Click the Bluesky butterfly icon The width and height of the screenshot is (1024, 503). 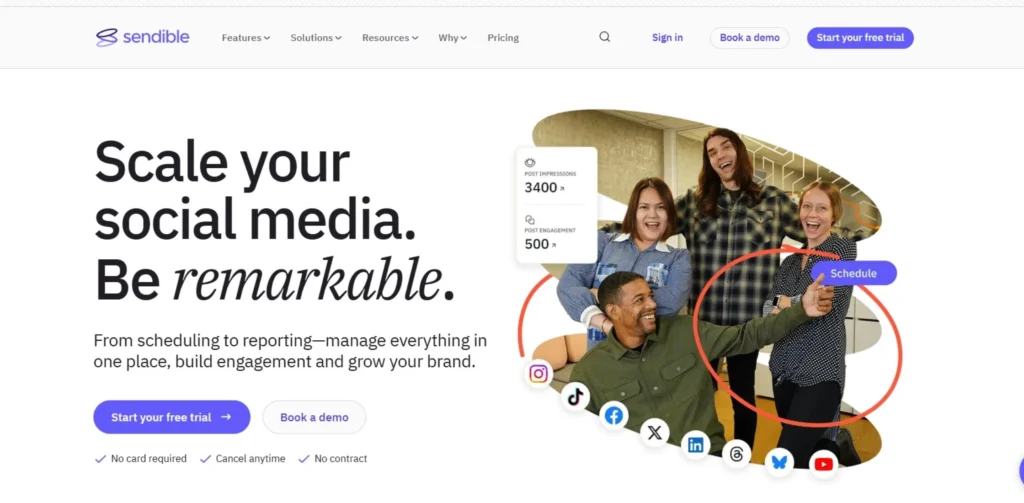click(x=779, y=462)
